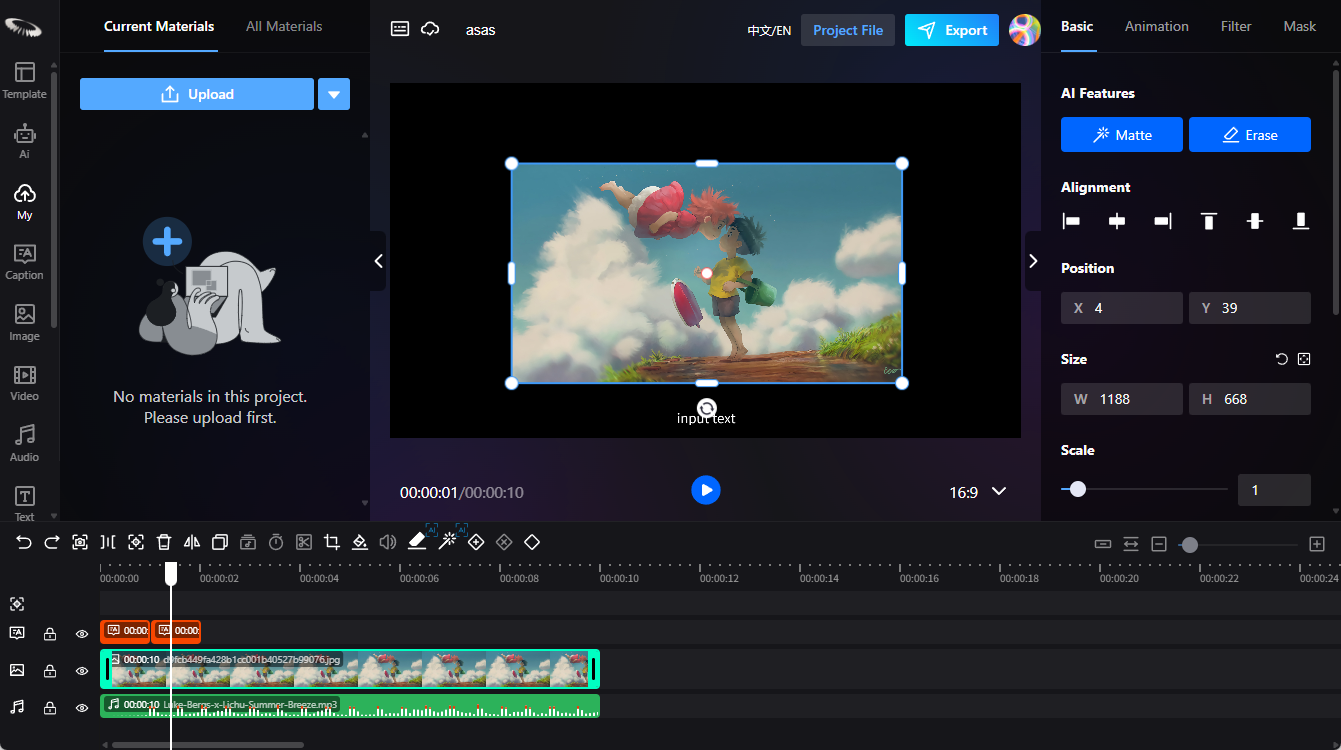Lock the image track
This screenshot has width=1341, height=750.
49,670
